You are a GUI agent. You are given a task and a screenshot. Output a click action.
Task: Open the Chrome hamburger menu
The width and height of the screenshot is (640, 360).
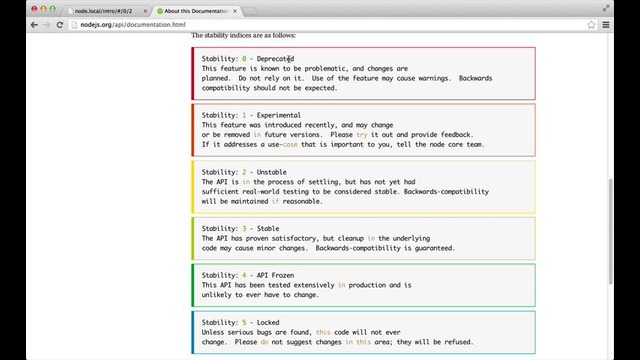click(606, 25)
